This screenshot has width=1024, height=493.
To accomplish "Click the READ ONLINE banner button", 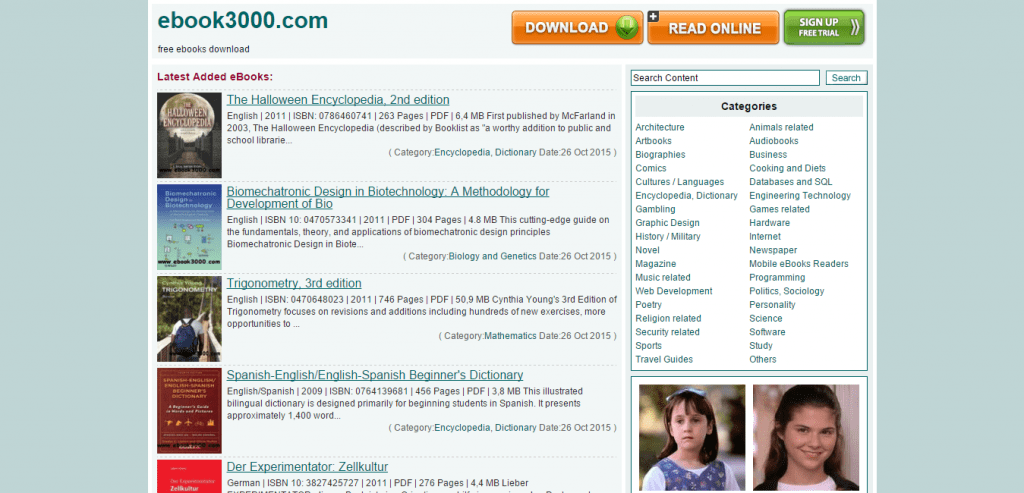I will [713, 27].
